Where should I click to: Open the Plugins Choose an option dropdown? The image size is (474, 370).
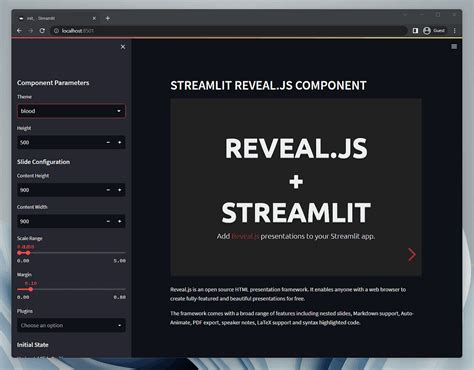click(71, 325)
